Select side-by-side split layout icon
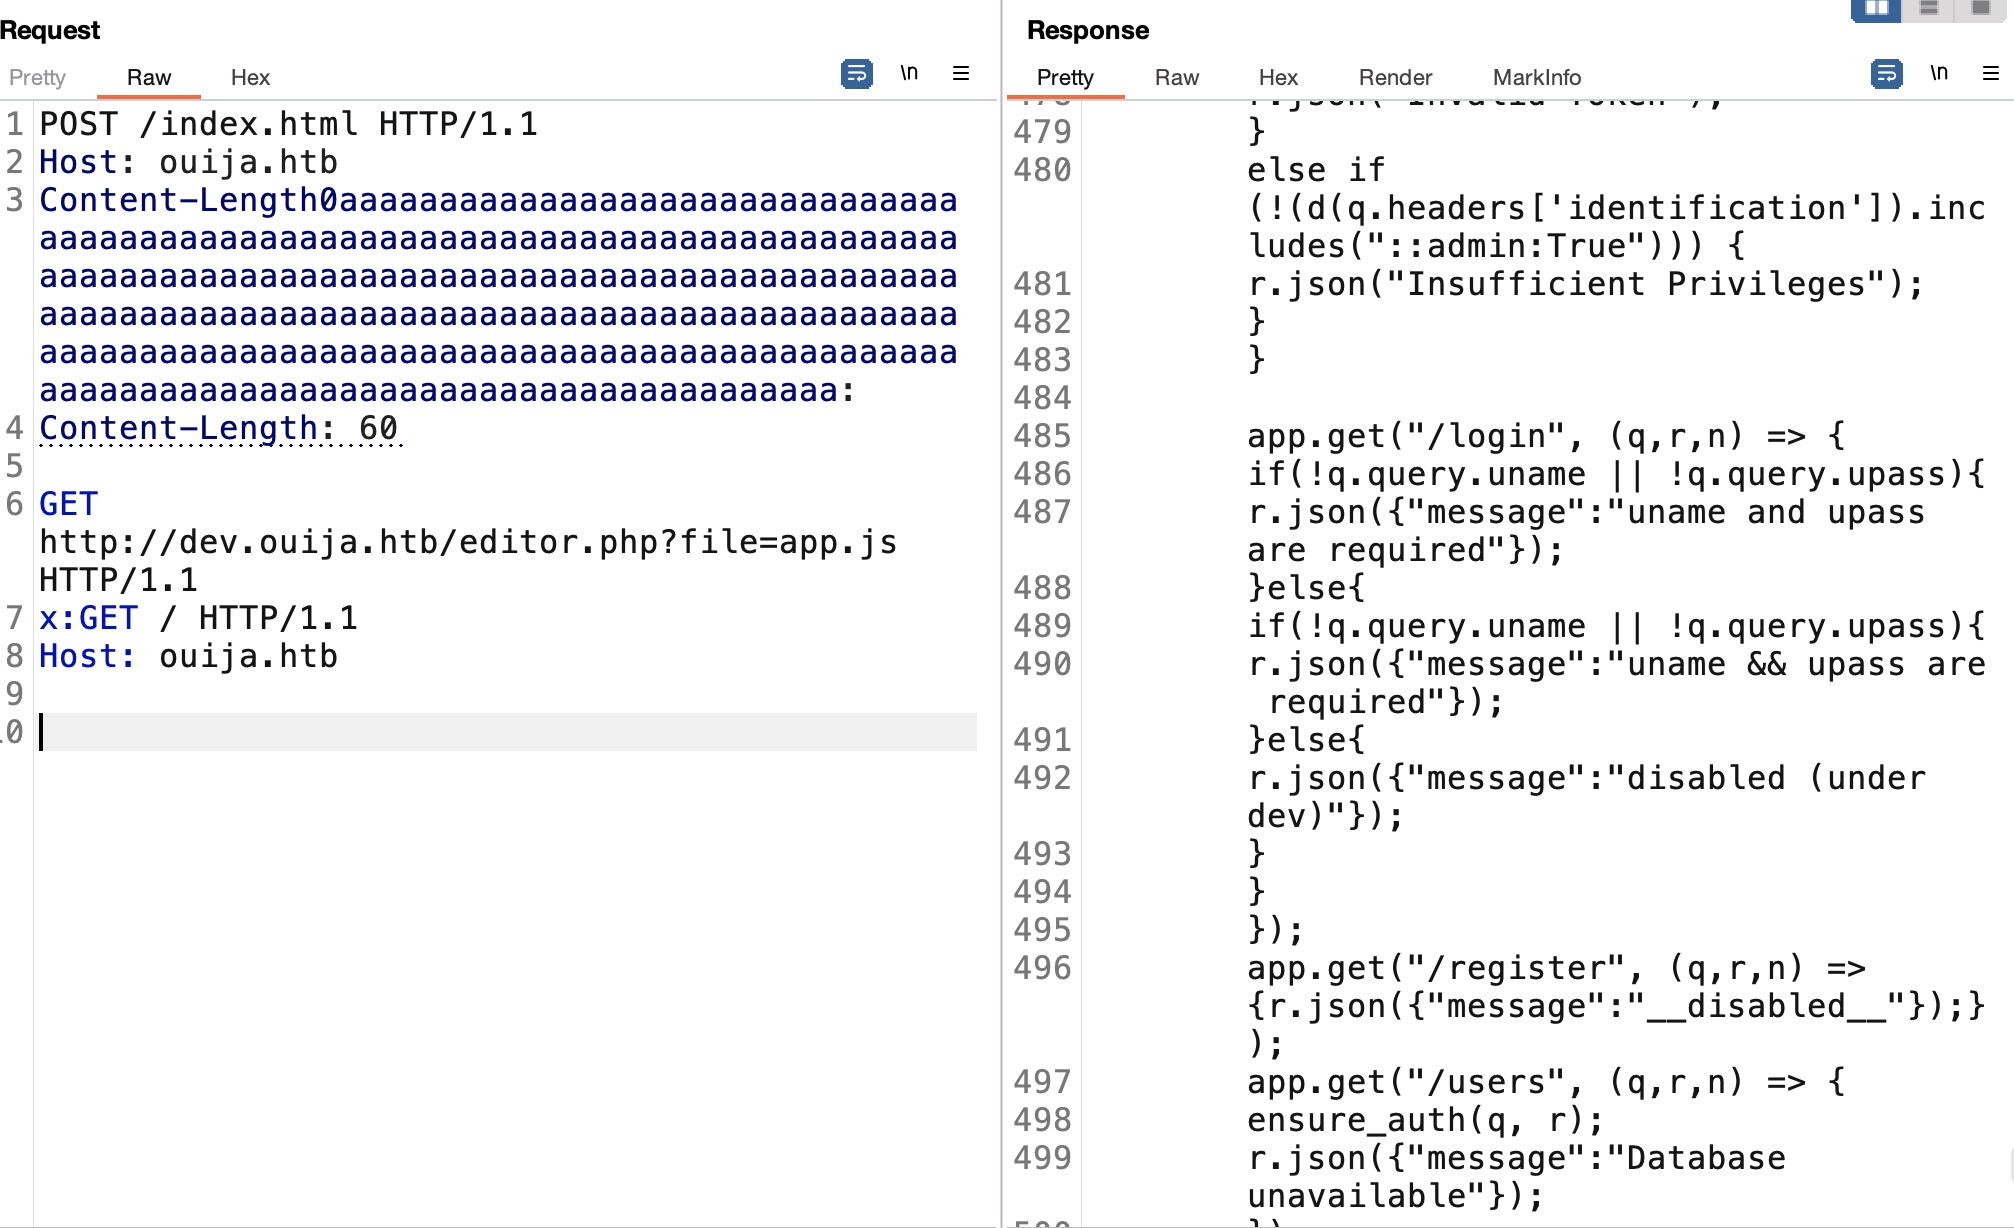The width and height of the screenshot is (2014, 1228). 1876,9
